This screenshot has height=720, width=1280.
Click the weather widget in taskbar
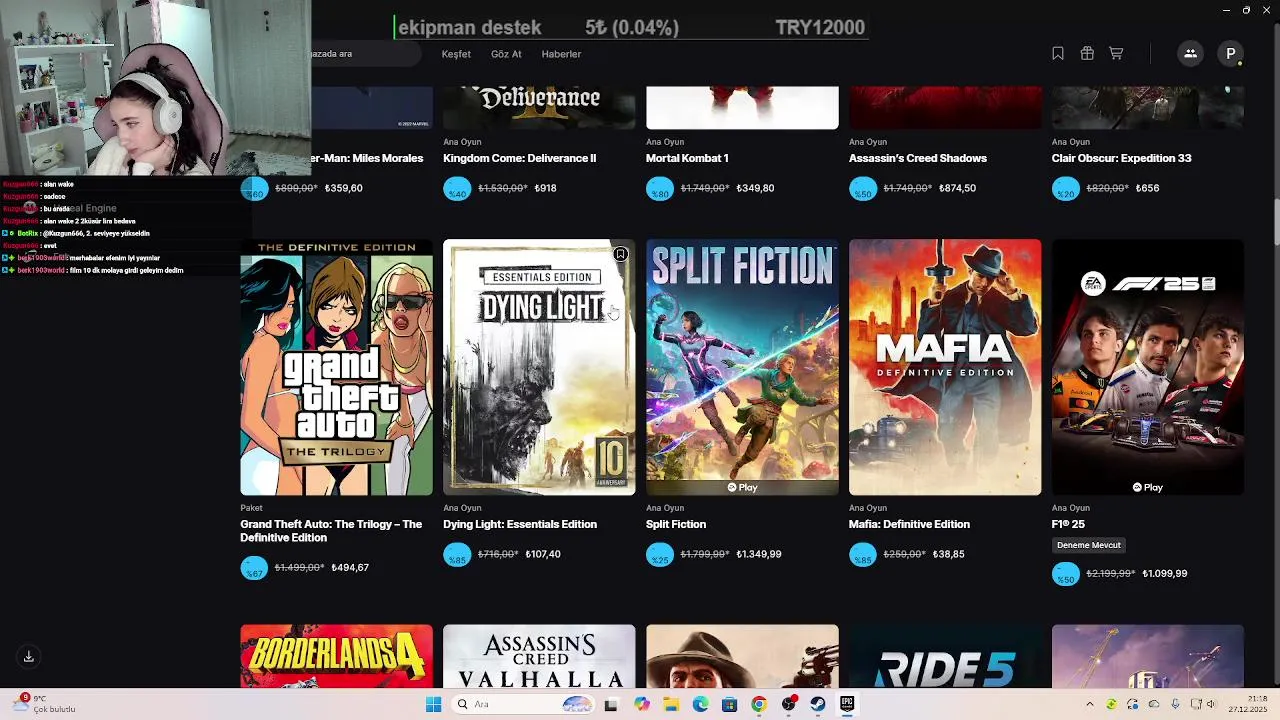[x=45, y=704]
